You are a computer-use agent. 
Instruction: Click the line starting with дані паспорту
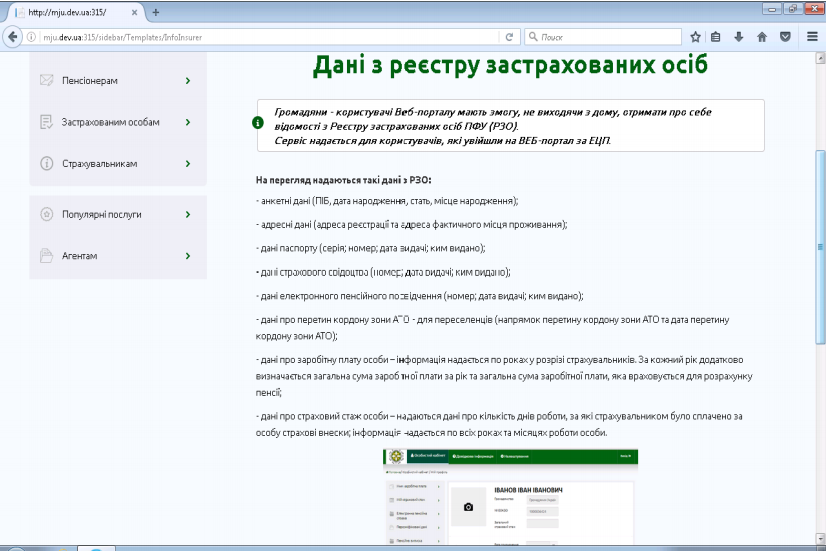point(370,248)
